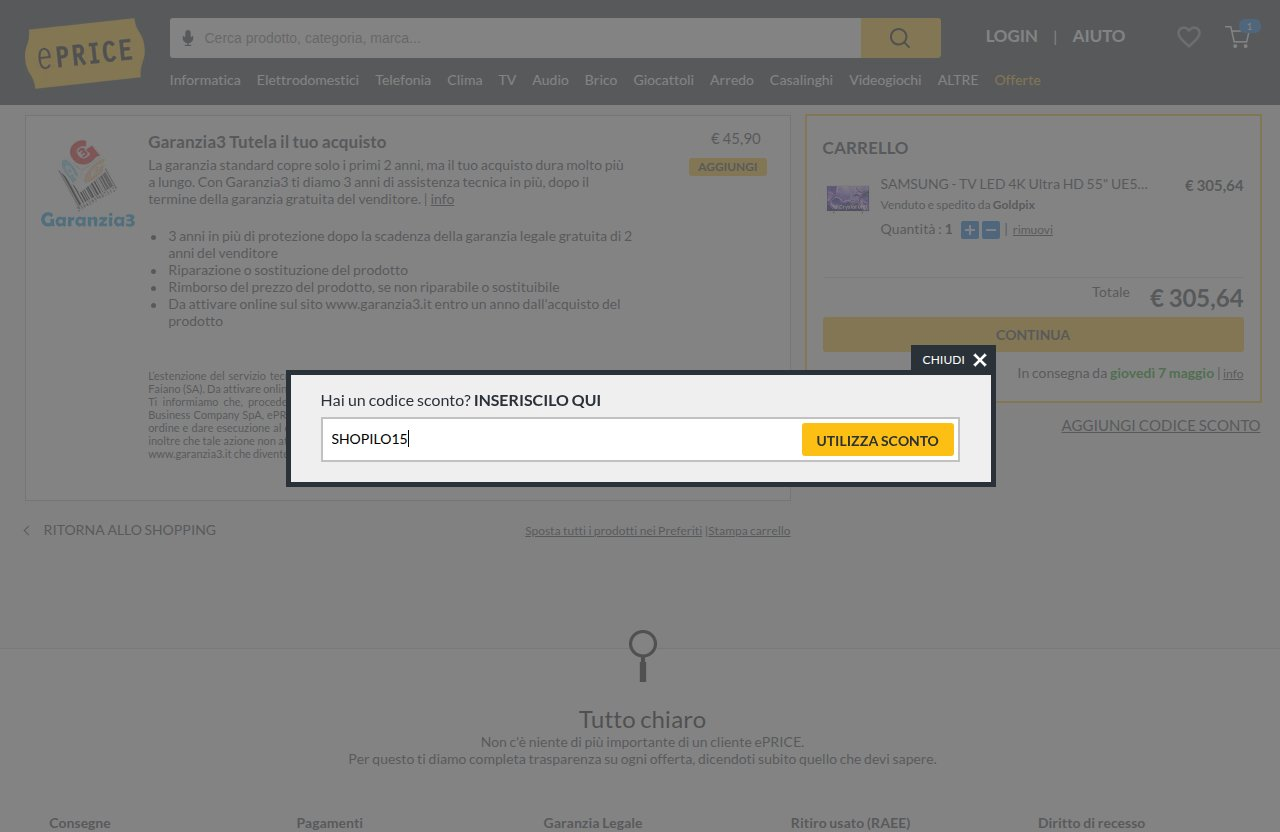Click Sposta tutti i prodotti nei Preferiti
1280x832 pixels.
pyautogui.click(x=614, y=531)
